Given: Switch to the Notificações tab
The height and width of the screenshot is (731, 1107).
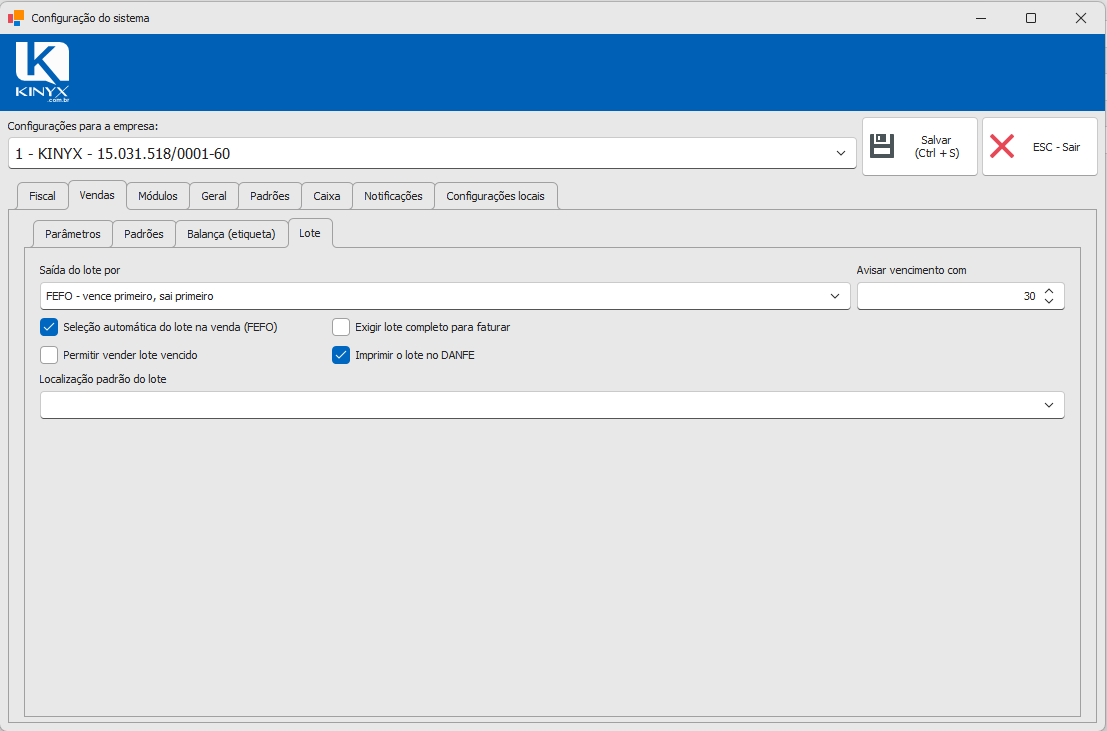Looking at the screenshot, I should (393, 196).
